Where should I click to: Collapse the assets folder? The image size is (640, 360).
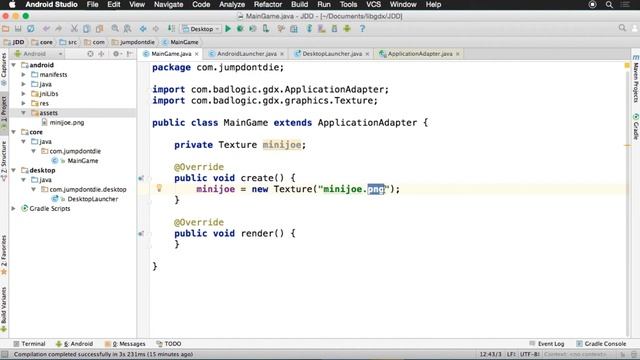point(24,113)
